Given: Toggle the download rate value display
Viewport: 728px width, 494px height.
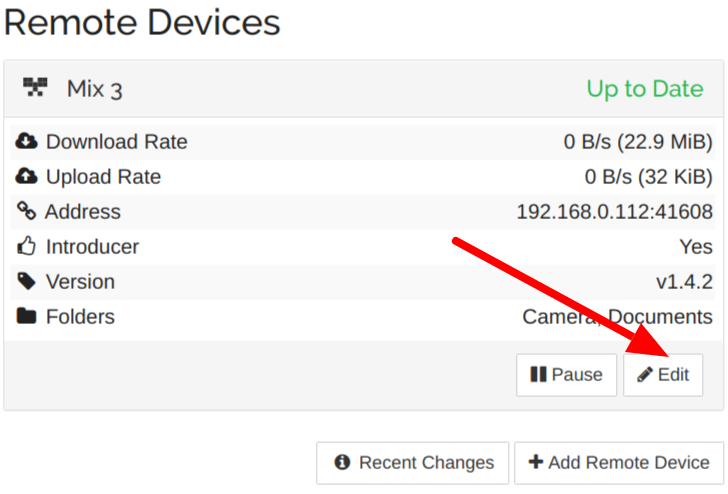Looking at the screenshot, I should coord(638,142).
